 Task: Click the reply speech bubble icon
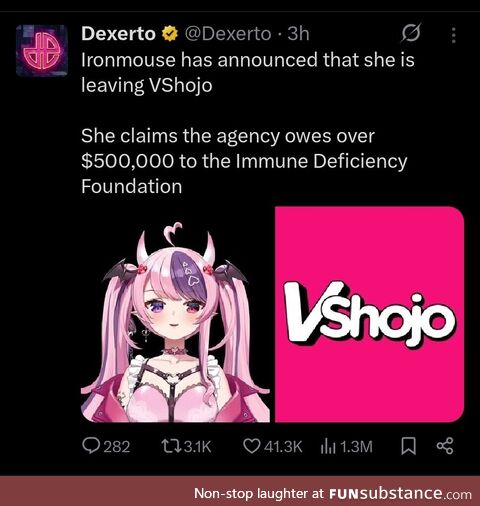[x=91, y=446]
